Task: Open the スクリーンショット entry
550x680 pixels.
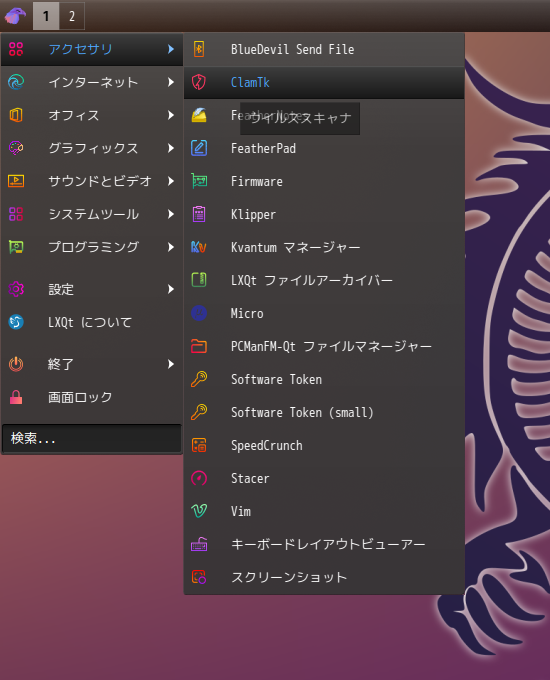Action: pos(324,577)
